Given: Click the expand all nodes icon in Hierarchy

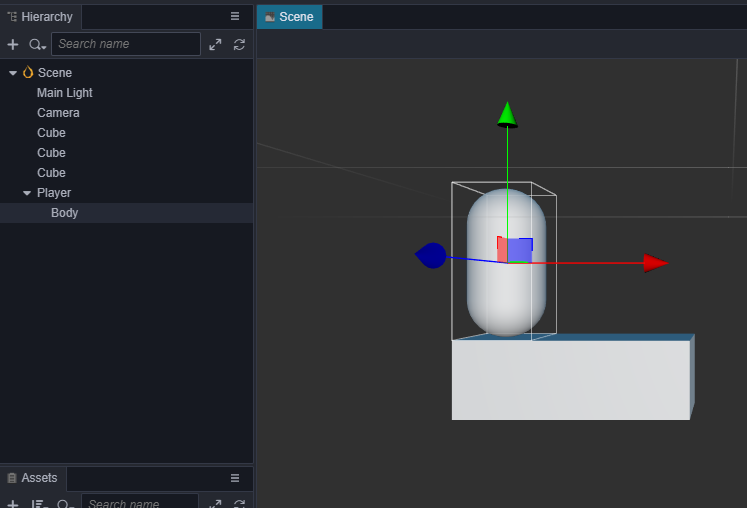Looking at the screenshot, I should pos(215,44).
